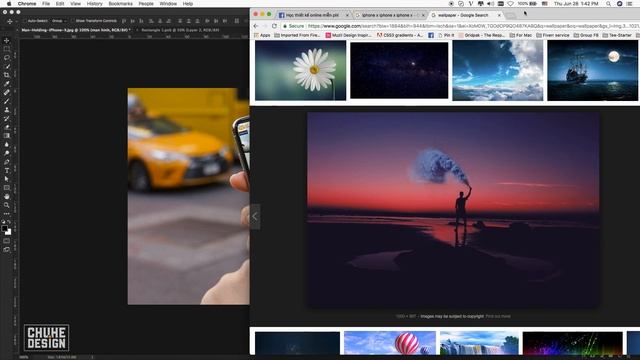Select the Brush tool
This screenshot has width=640, height=360.
pos(7,101)
